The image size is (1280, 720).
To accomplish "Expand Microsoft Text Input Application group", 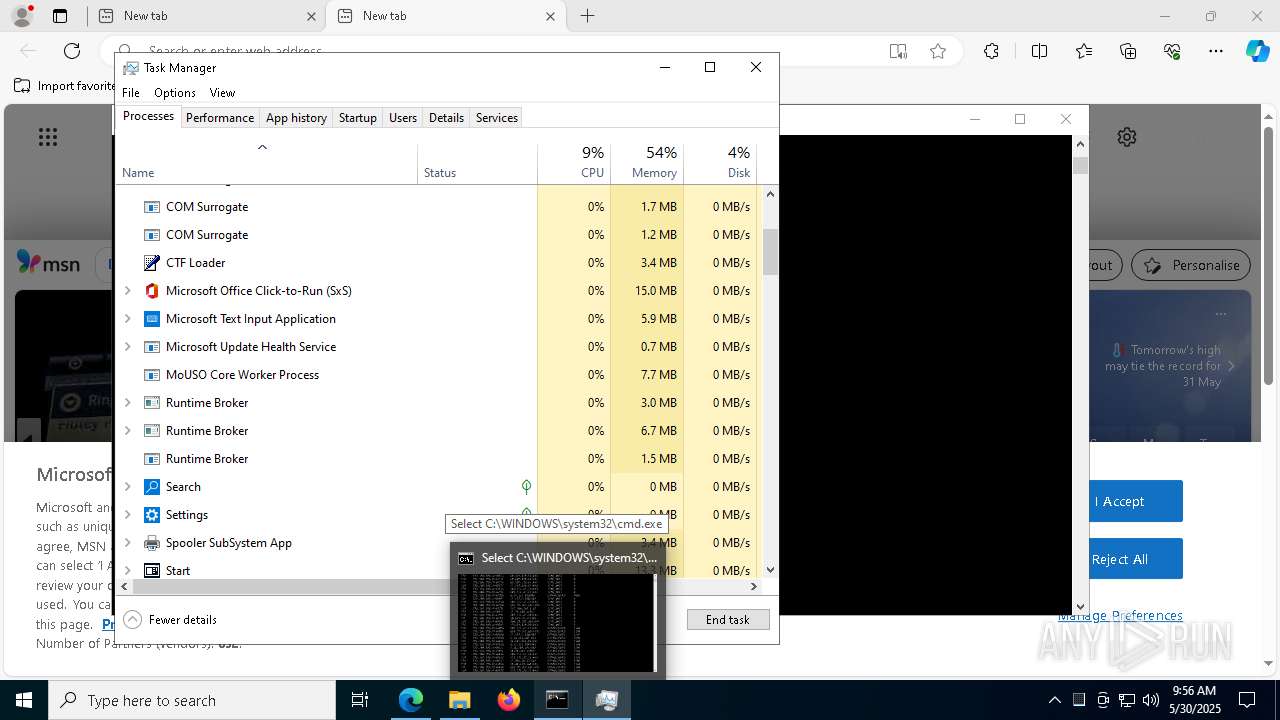I will click(127, 319).
